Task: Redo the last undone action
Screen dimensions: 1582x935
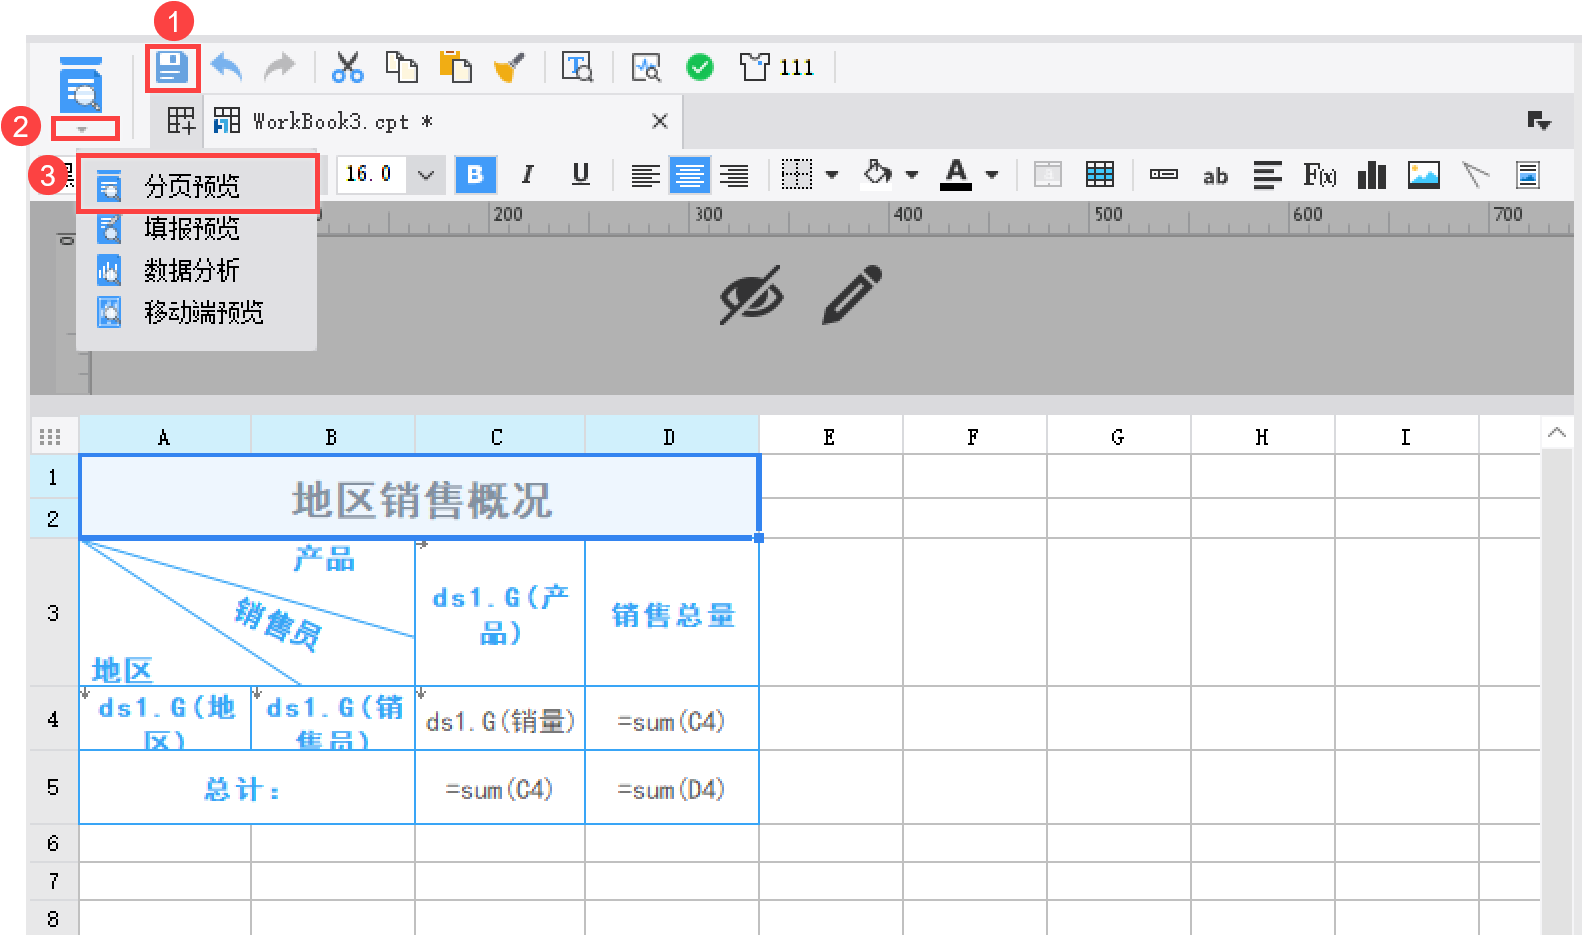Action: tap(280, 67)
